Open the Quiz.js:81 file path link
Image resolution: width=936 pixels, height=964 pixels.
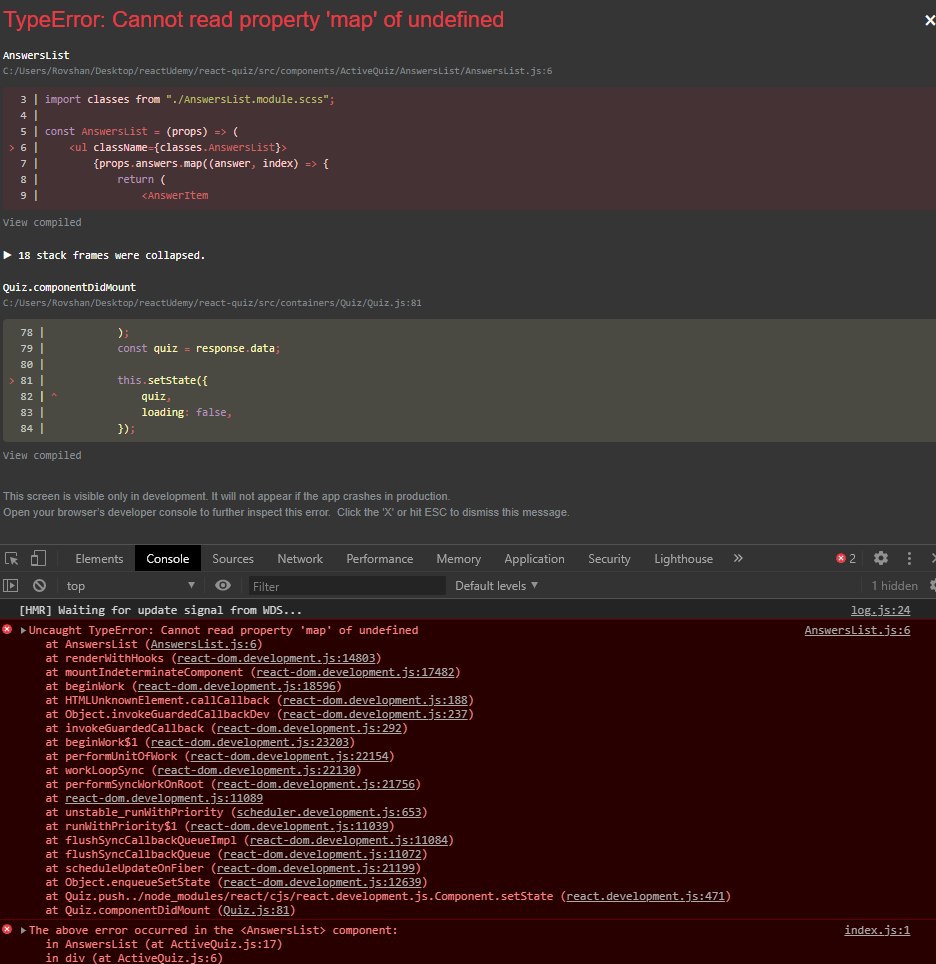point(212,302)
